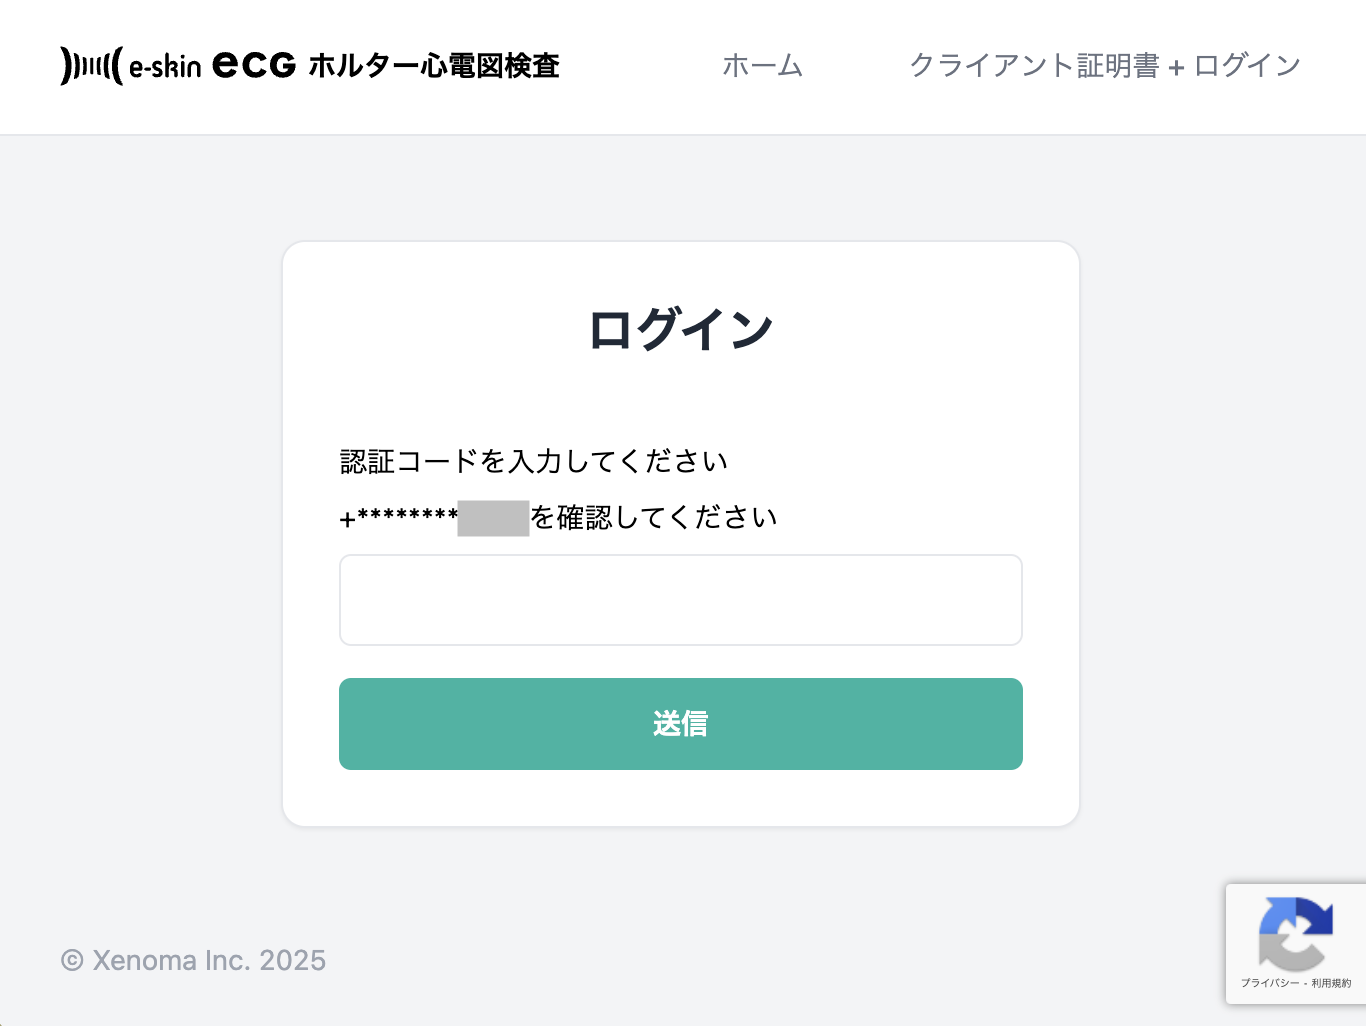Click the を確認してください text
The height and width of the screenshot is (1026, 1366).
pos(654,517)
